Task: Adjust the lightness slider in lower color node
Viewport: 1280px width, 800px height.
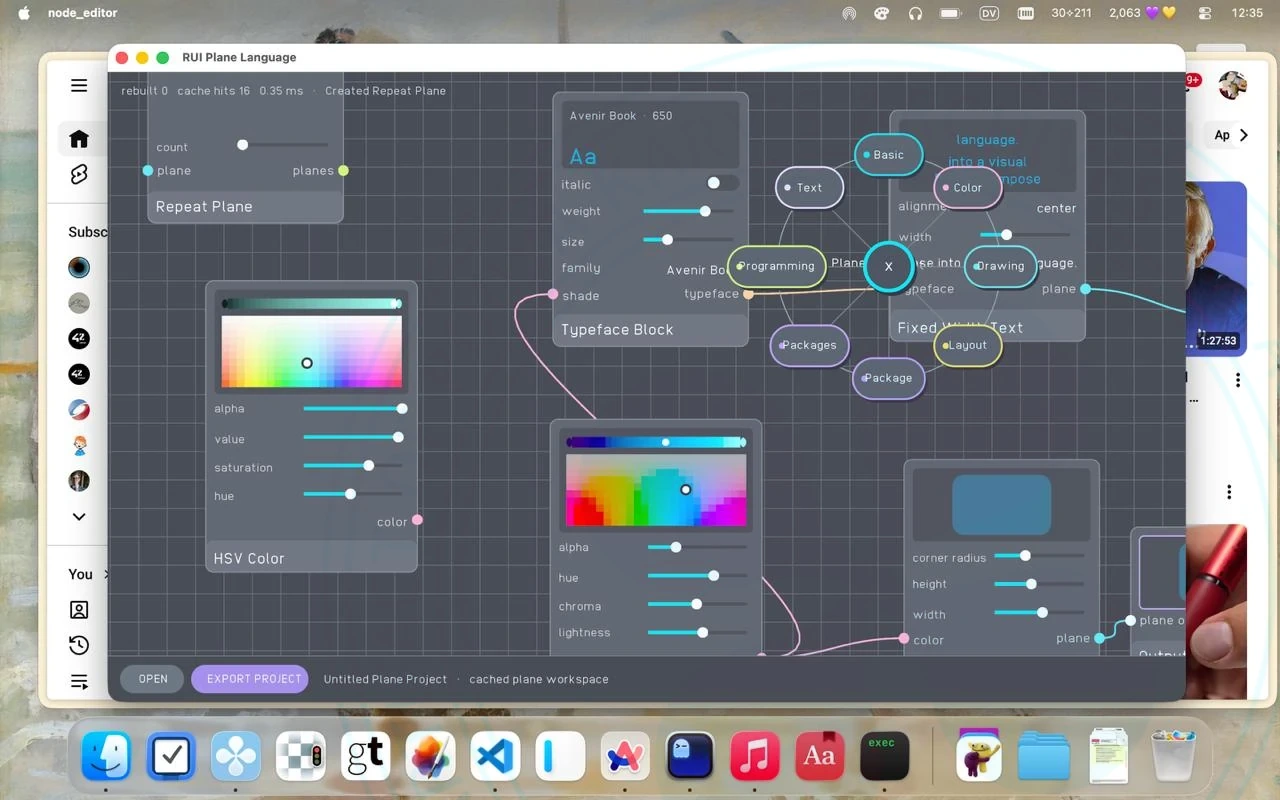Action: (697, 632)
